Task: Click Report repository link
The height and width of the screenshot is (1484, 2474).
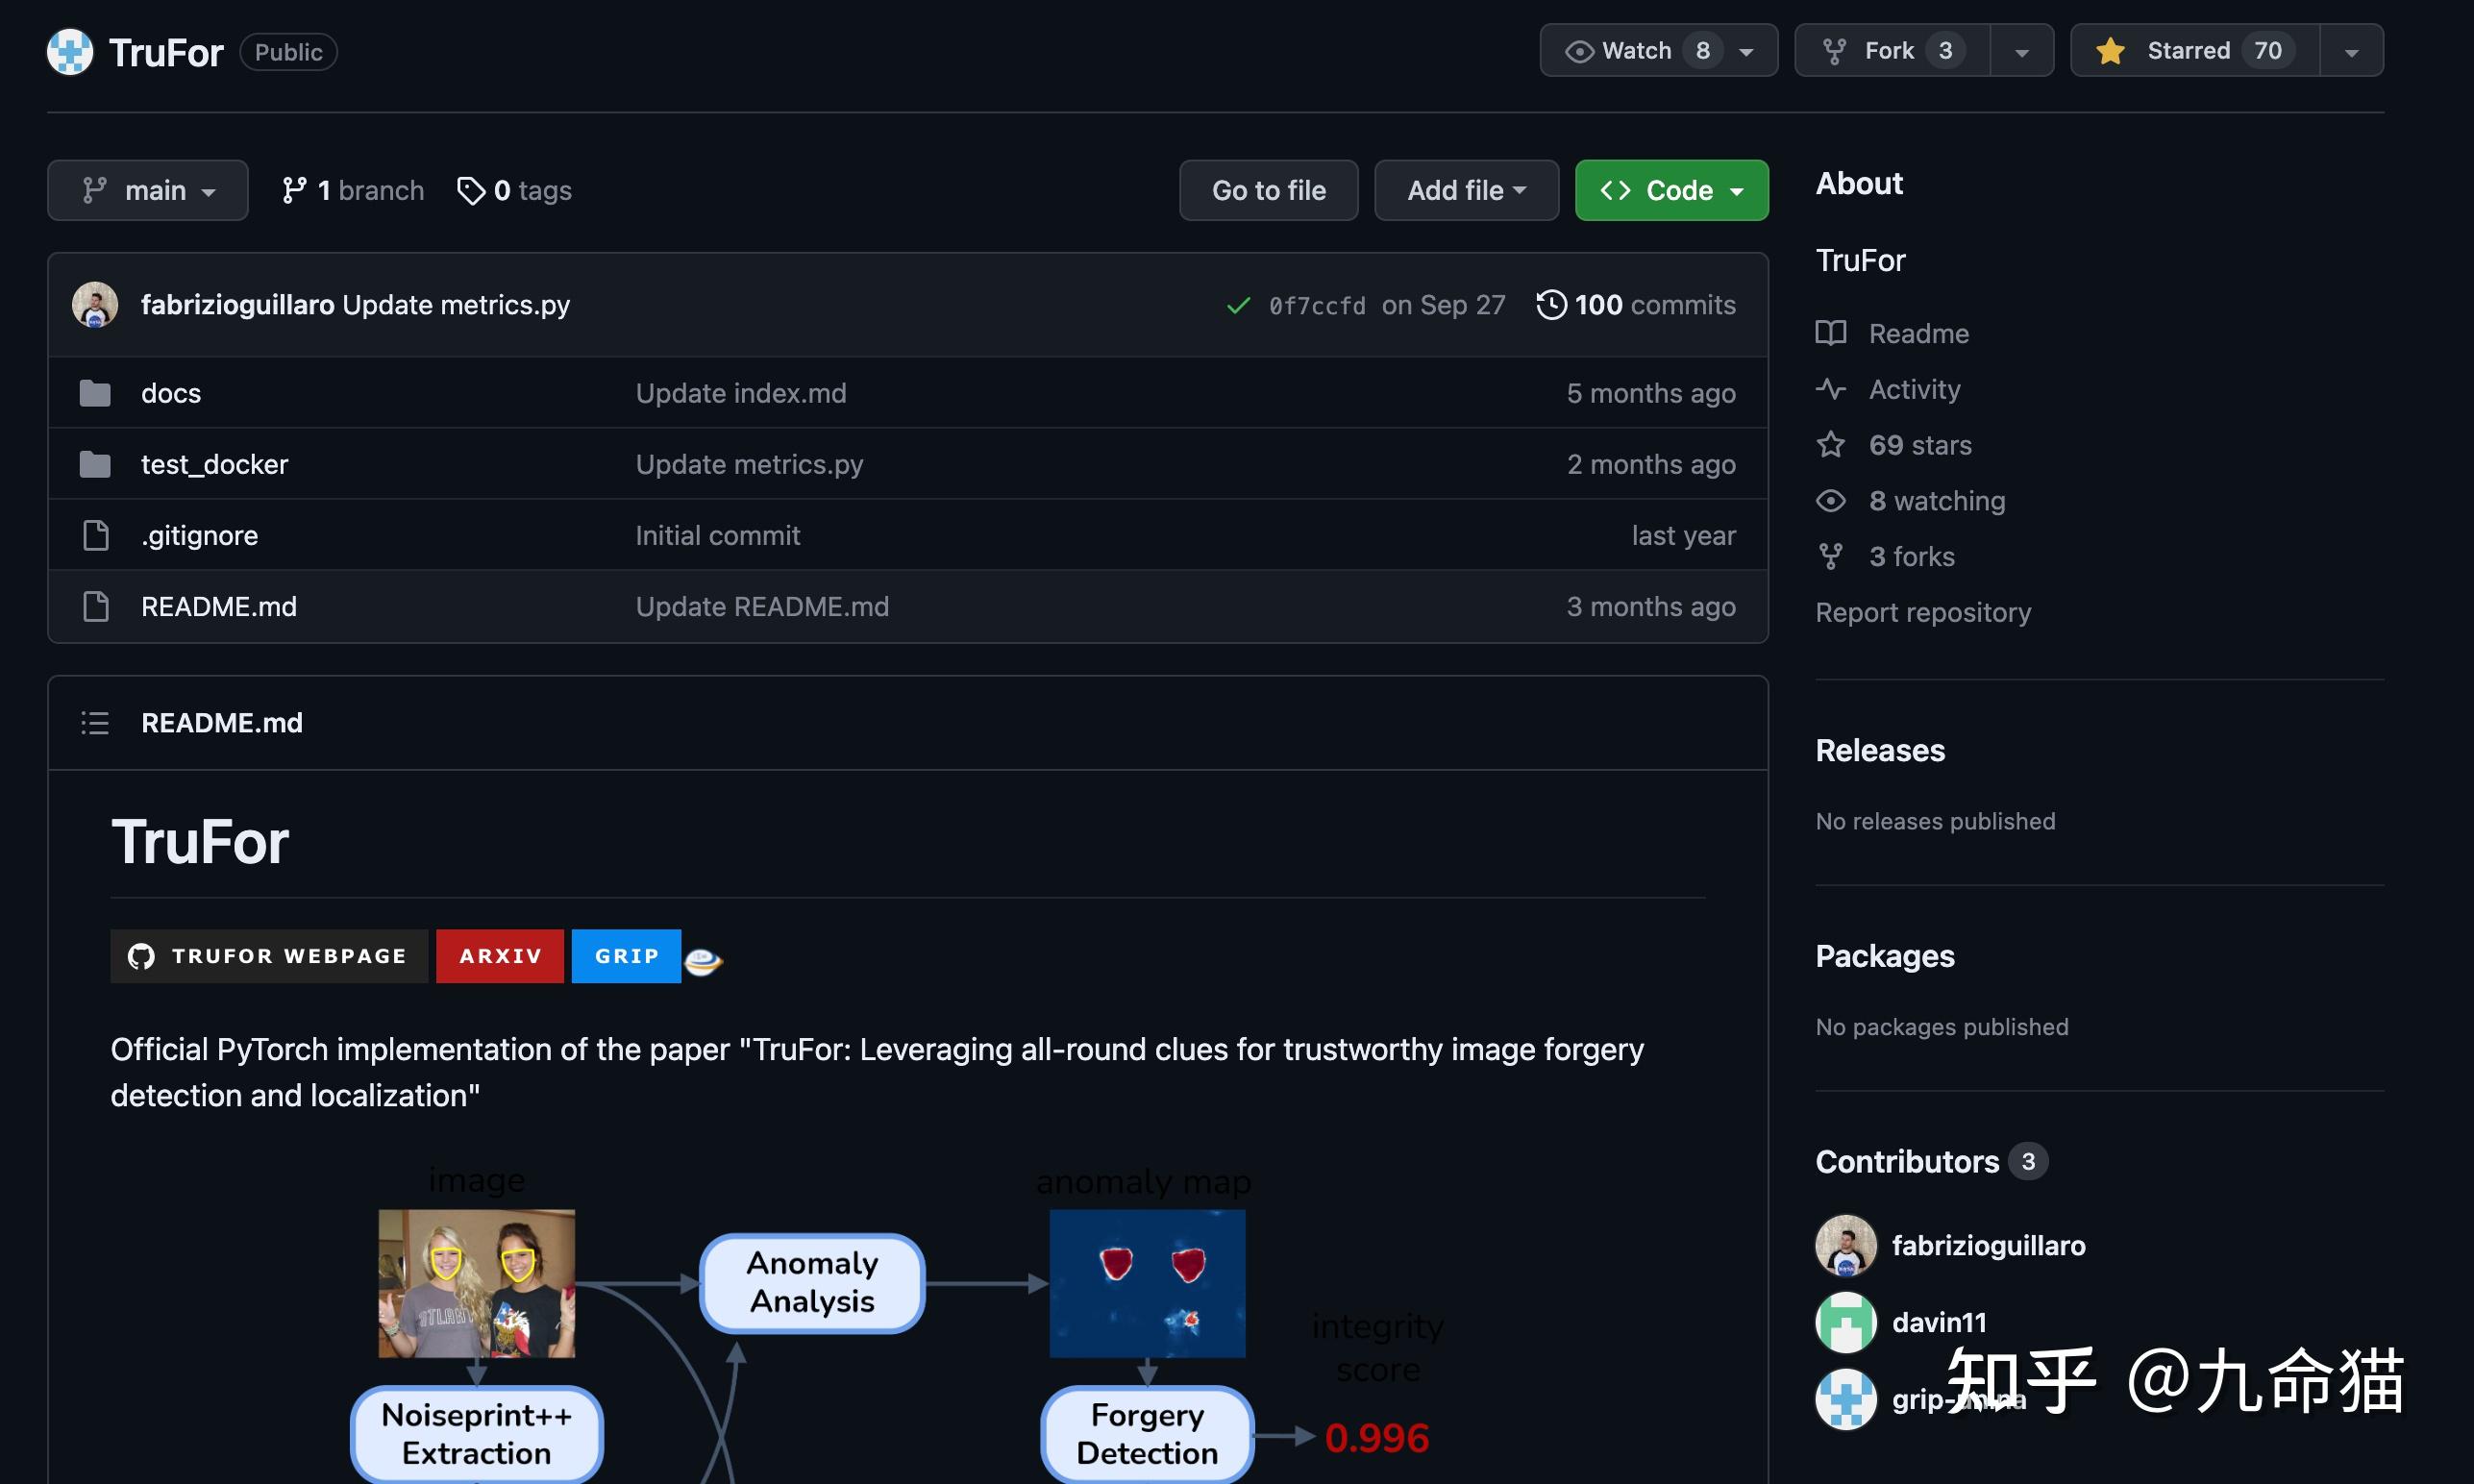Action: [x=1923, y=612]
